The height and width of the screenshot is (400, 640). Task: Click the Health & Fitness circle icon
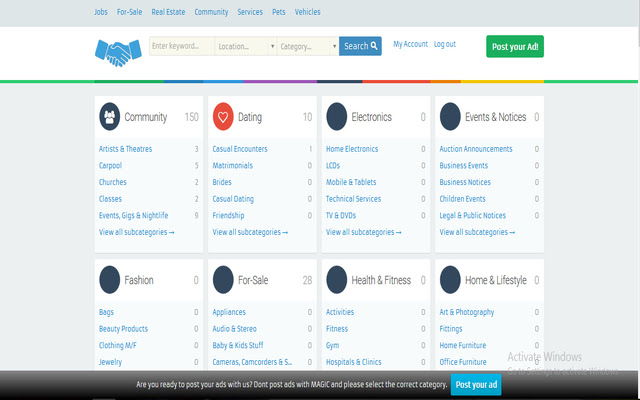tap(336, 280)
